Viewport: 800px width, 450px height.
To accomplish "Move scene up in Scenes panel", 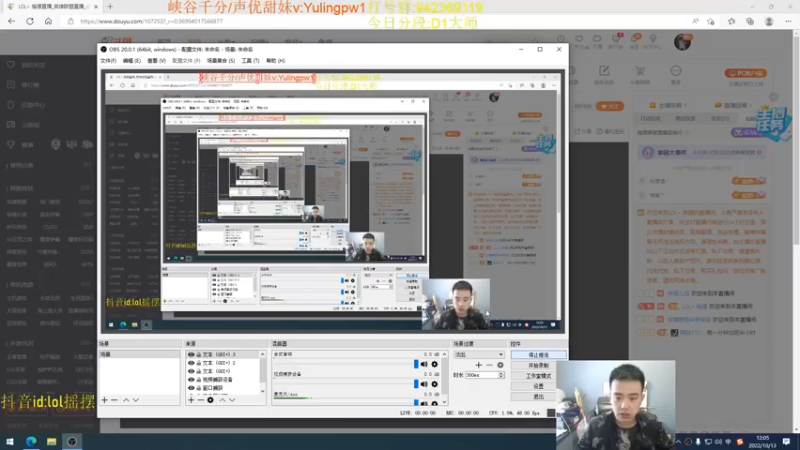I will (x=126, y=400).
